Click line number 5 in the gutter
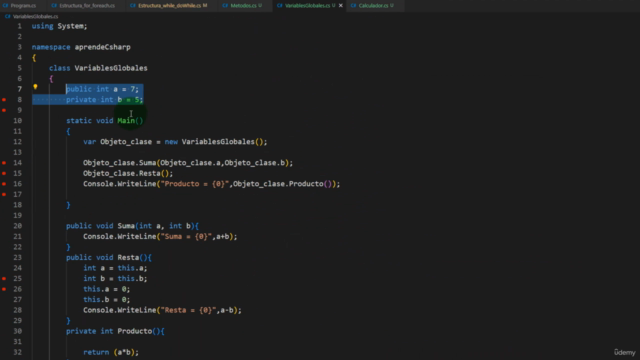640x360 pixels. click(x=19, y=68)
